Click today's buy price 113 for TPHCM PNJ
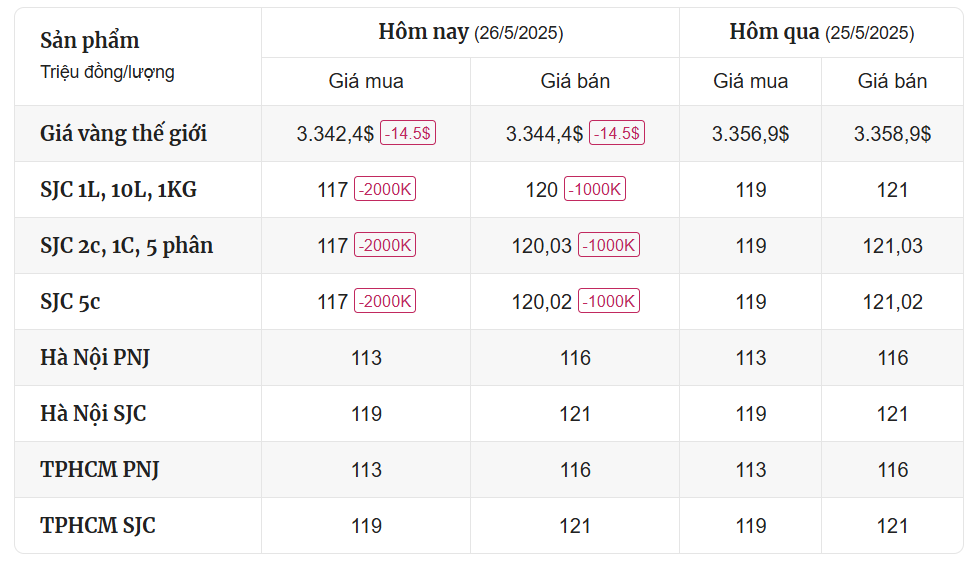Viewport: 973px width, 562px height. coord(366,470)
